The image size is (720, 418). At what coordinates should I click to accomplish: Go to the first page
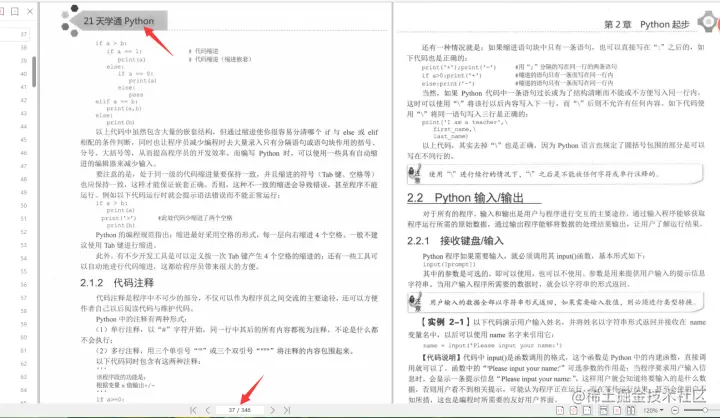[x=193, y=410]
